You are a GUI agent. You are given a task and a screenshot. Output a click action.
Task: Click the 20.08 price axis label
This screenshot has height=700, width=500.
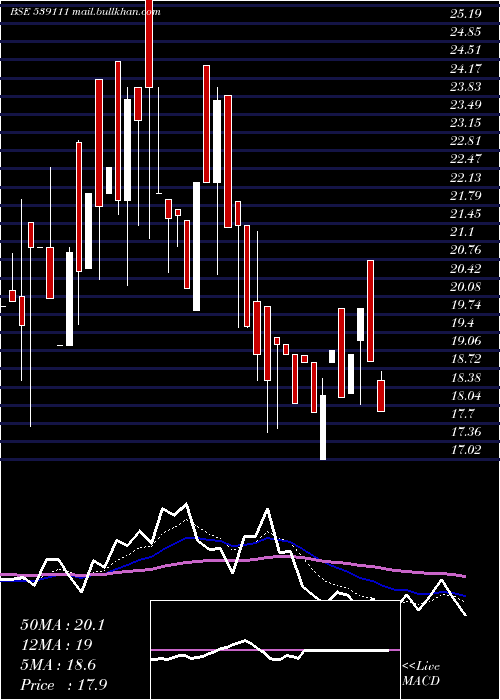tap(466, 287)
